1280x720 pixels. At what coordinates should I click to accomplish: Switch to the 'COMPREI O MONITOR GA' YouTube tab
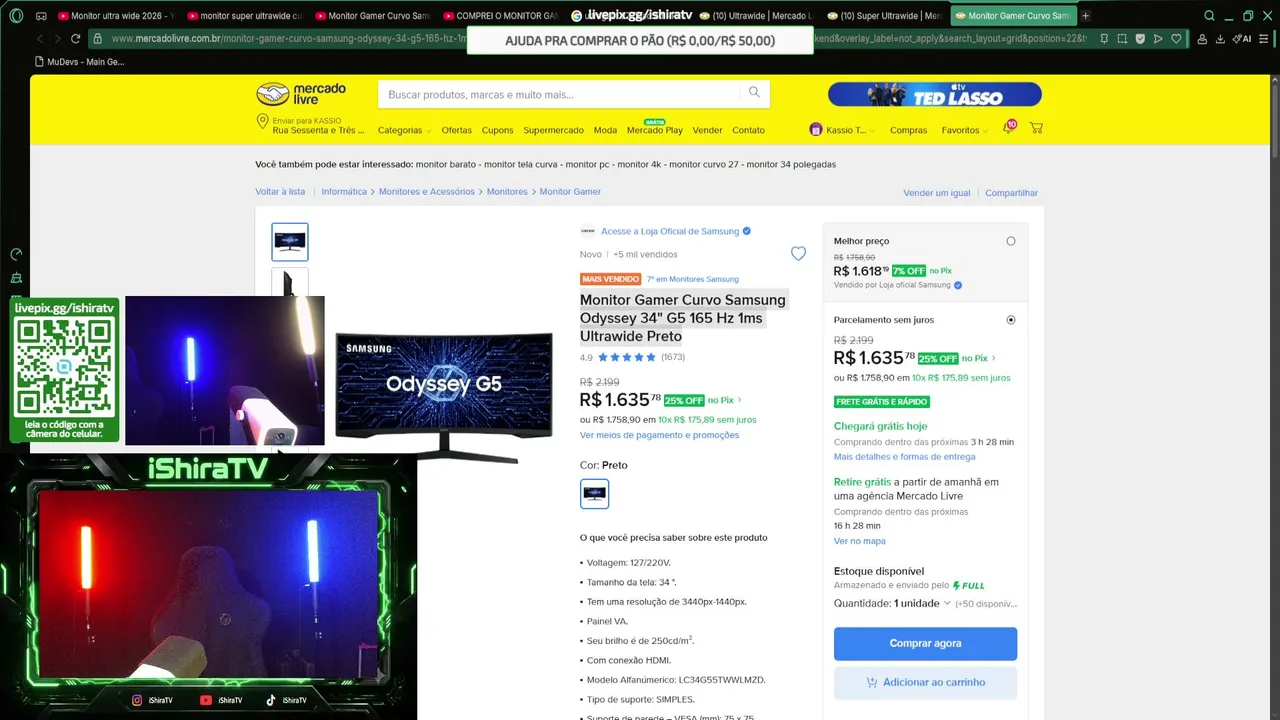pos(500,15)
